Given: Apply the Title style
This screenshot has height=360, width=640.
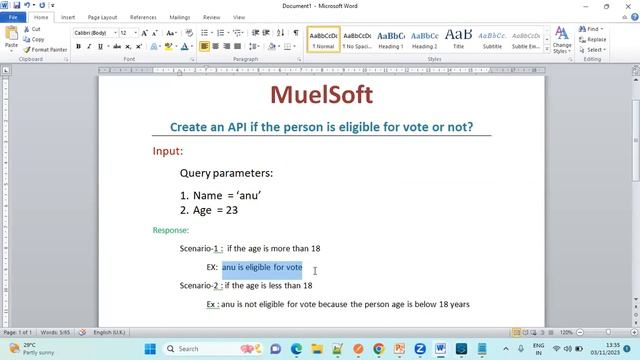Looking at the screenshot, I should click(458, 40).
